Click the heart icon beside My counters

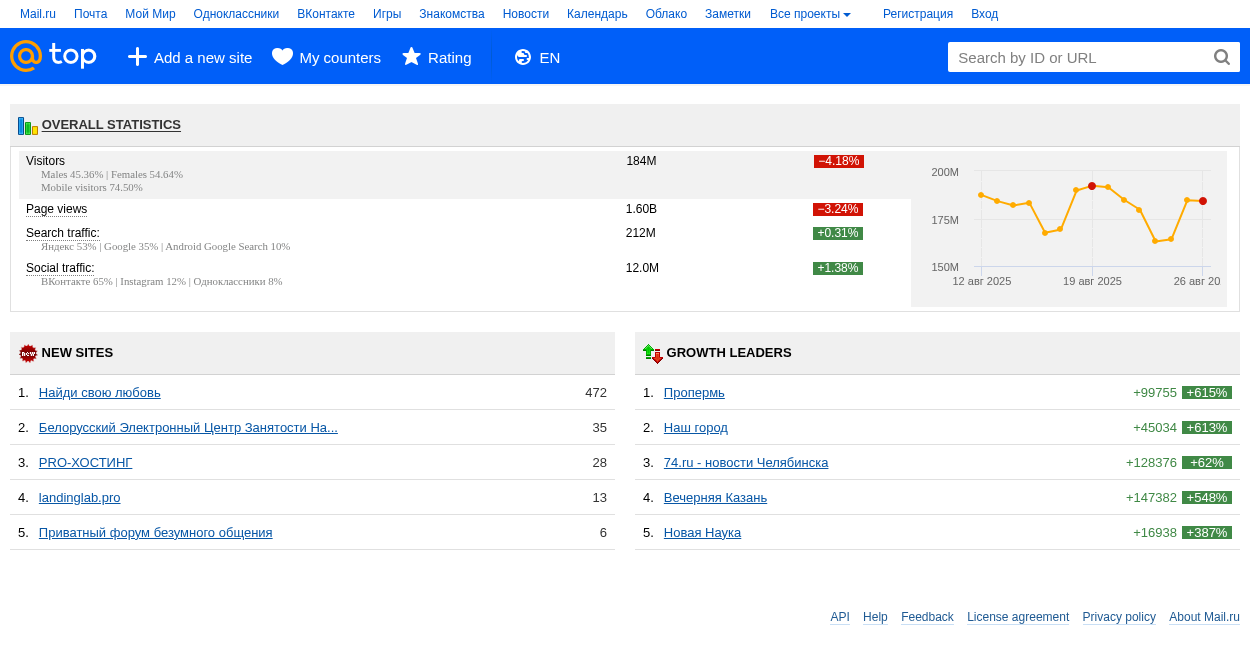point(283,57)
